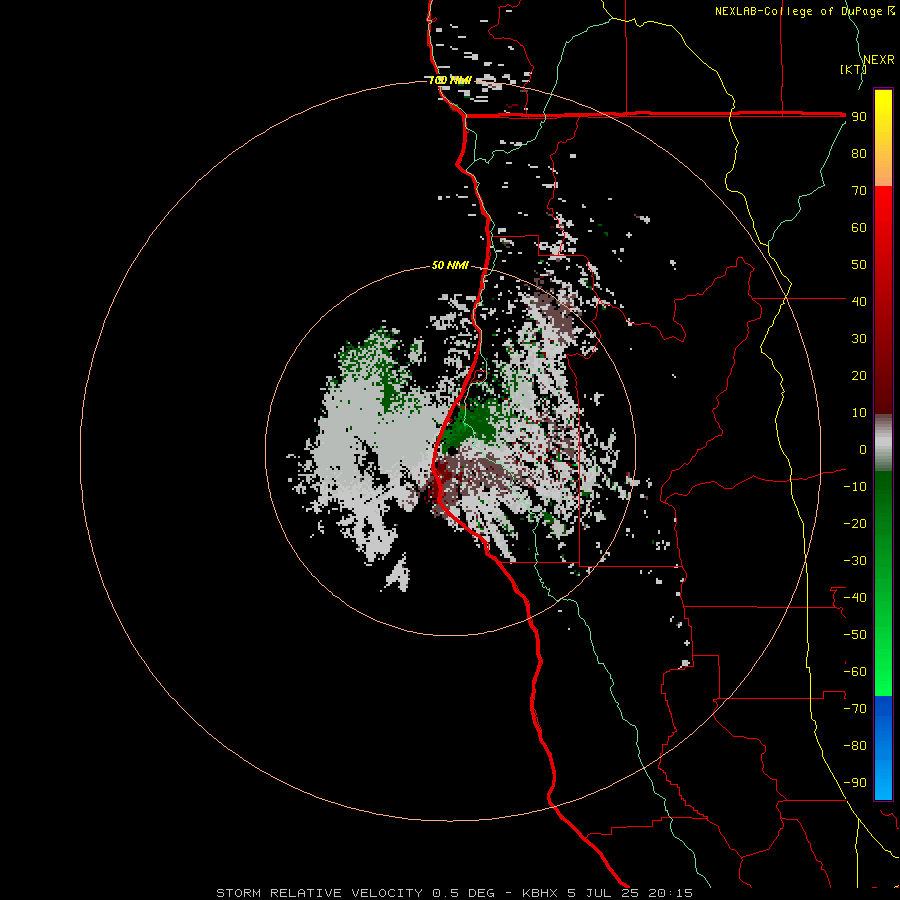Viewport: 900px width, 900px height.
Task: Pick the yellow-orange top segment of the color bar
Action: [x=883, y=138]
